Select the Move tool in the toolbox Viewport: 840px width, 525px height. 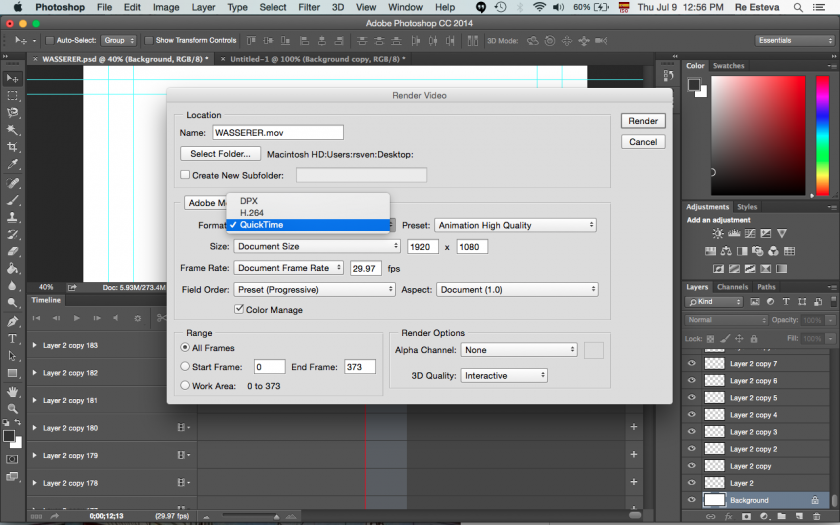12,79
